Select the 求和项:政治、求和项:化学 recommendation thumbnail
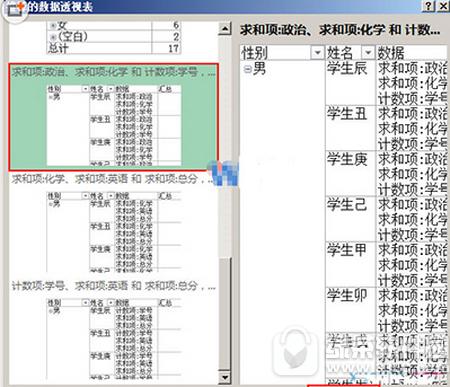This screenshot has height=387, width=450. (x=114, y=117)
